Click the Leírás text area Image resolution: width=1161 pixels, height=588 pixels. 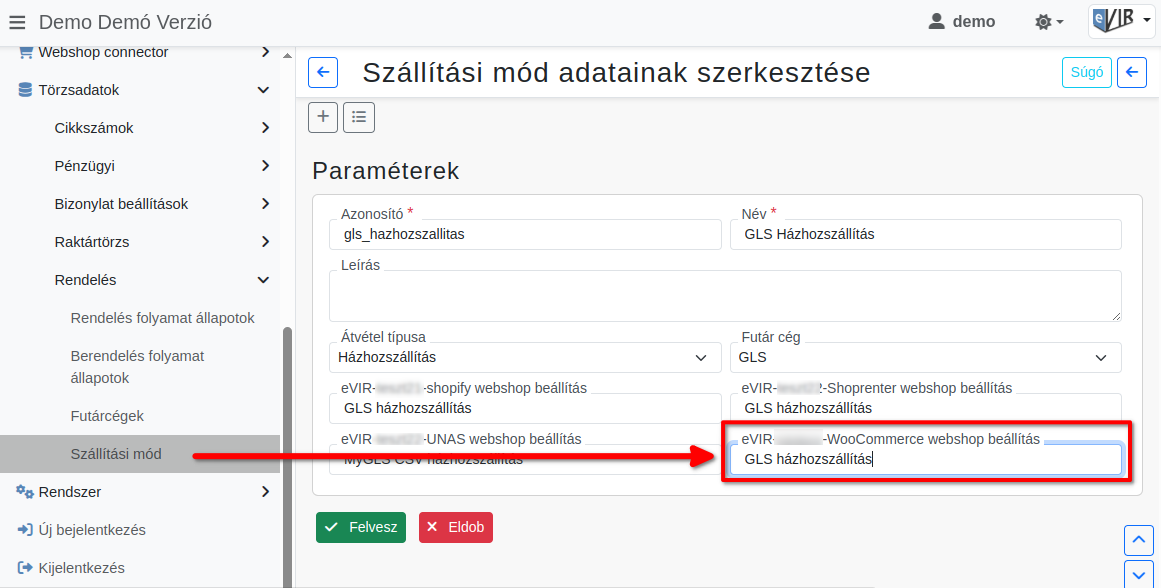click(725, 295)
